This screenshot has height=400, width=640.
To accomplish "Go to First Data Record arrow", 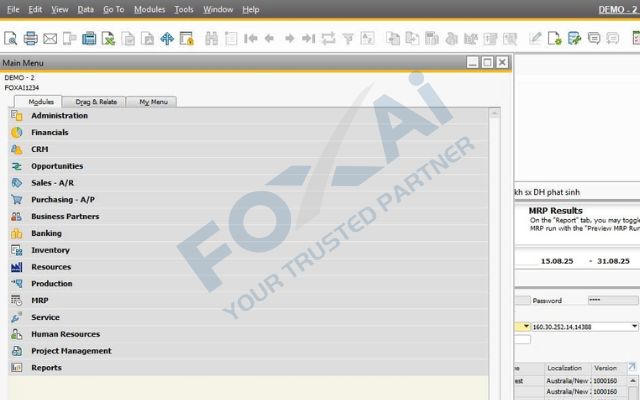I will click(251, 39).
